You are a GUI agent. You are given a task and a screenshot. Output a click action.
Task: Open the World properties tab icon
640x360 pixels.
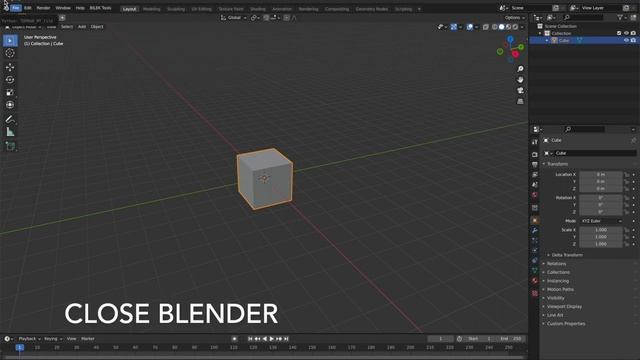coord(535,195)
